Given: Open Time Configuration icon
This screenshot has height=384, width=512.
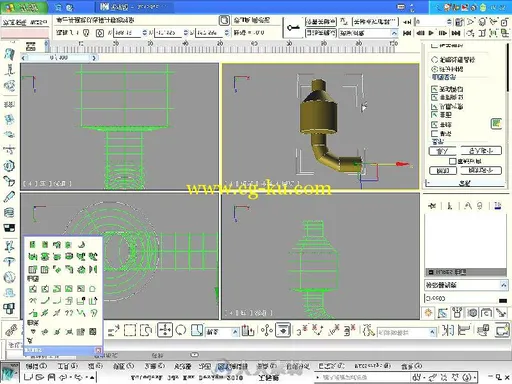Looking at the screenshot, I should pyautogui.click(x=459, y=22).
